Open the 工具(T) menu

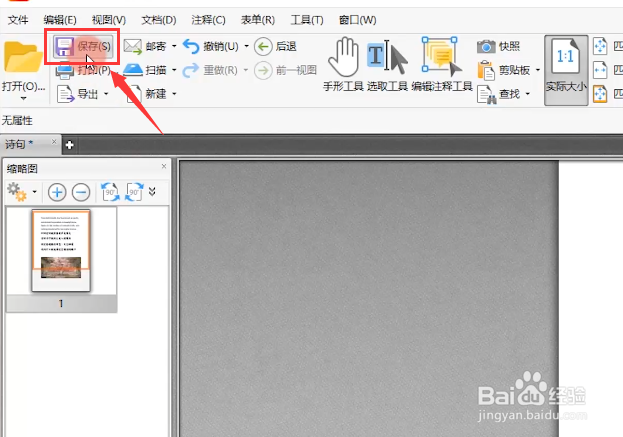pos(307,19)
